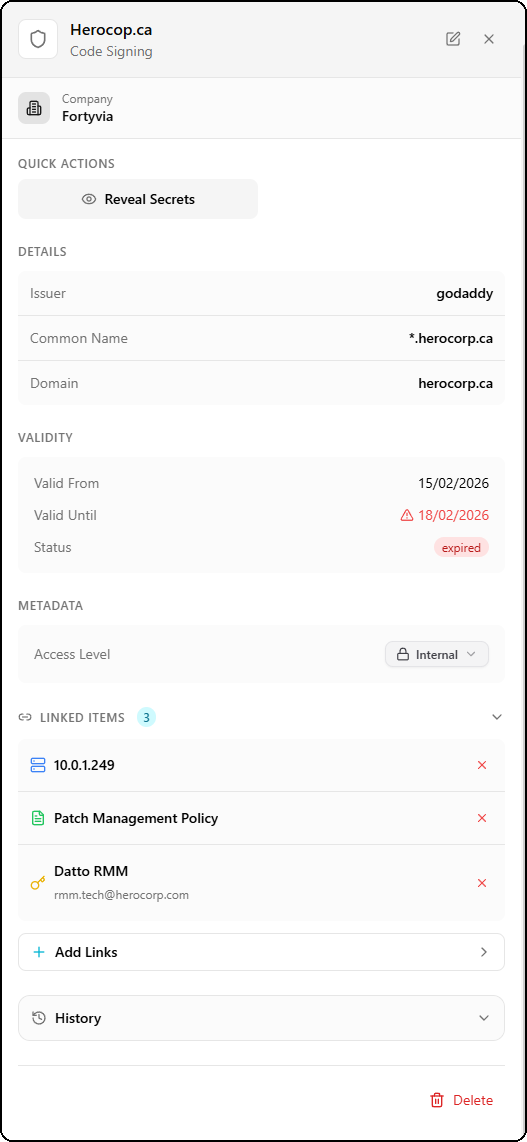Remove the 10.0.1.249 linked item
The width and height of the screenshot is (527, 1142).
pos(481,765)
